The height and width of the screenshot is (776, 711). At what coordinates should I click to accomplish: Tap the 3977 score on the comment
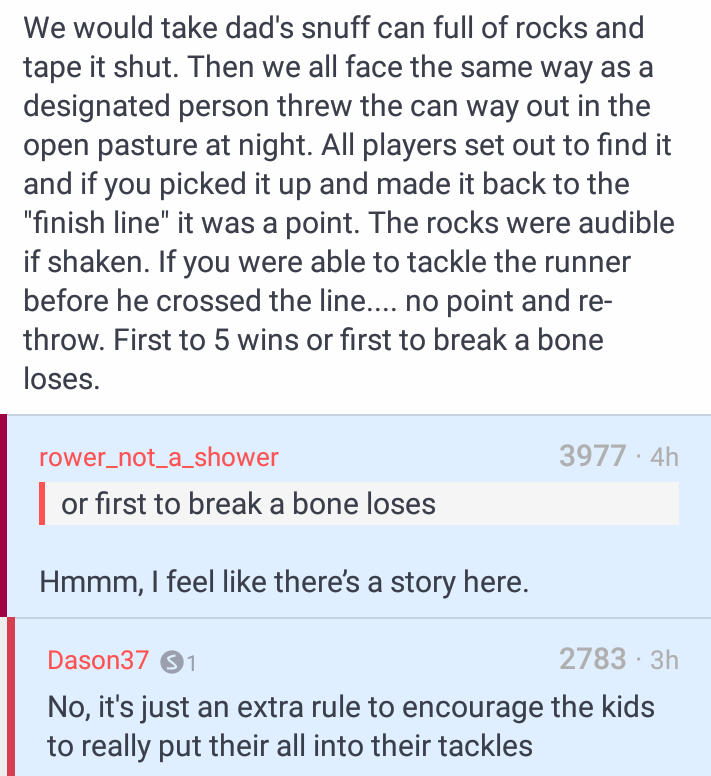(x=592, y=457)
